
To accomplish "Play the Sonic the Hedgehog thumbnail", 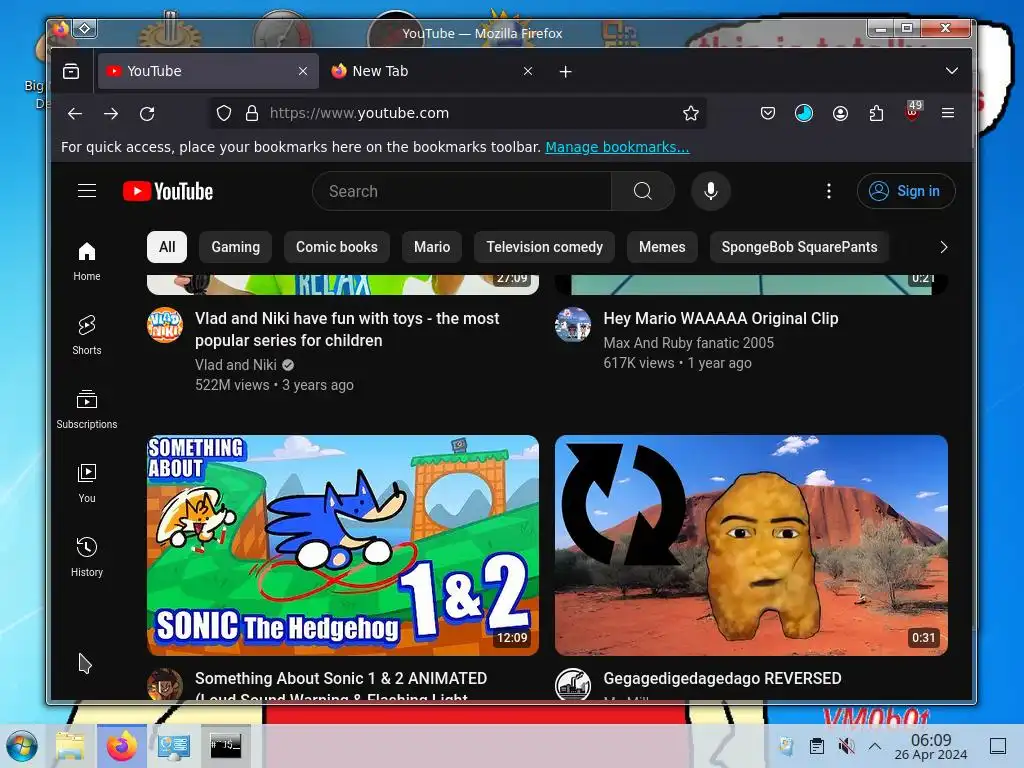I will [343, 545].
